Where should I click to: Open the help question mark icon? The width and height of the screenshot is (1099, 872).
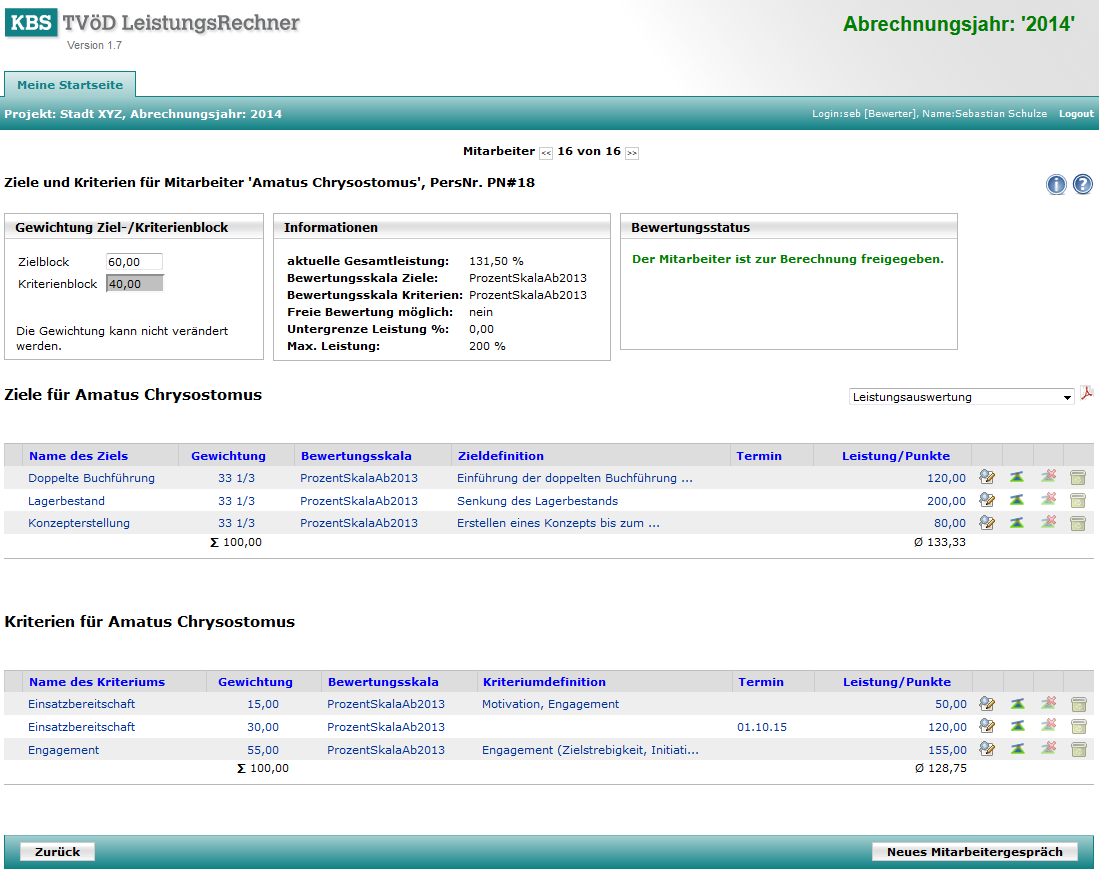click(x=1083, y=184)
